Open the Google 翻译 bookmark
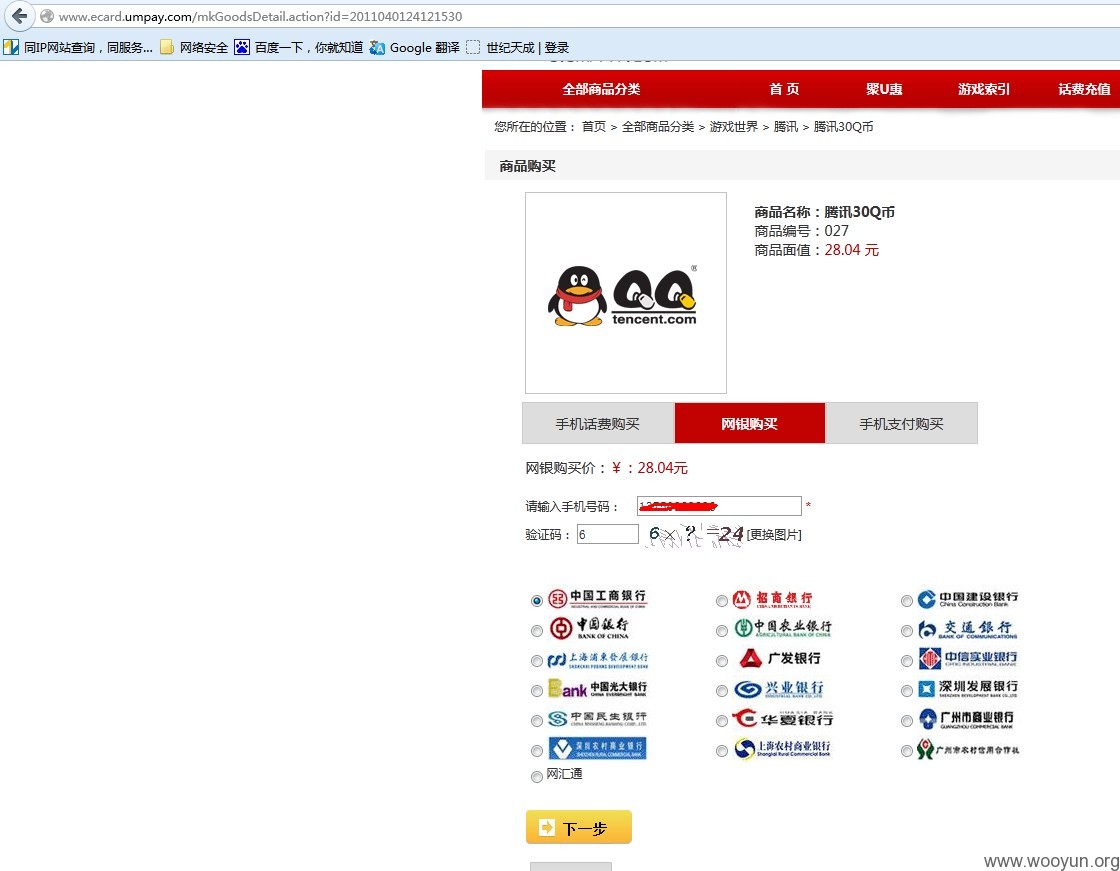 coord(415,47)
